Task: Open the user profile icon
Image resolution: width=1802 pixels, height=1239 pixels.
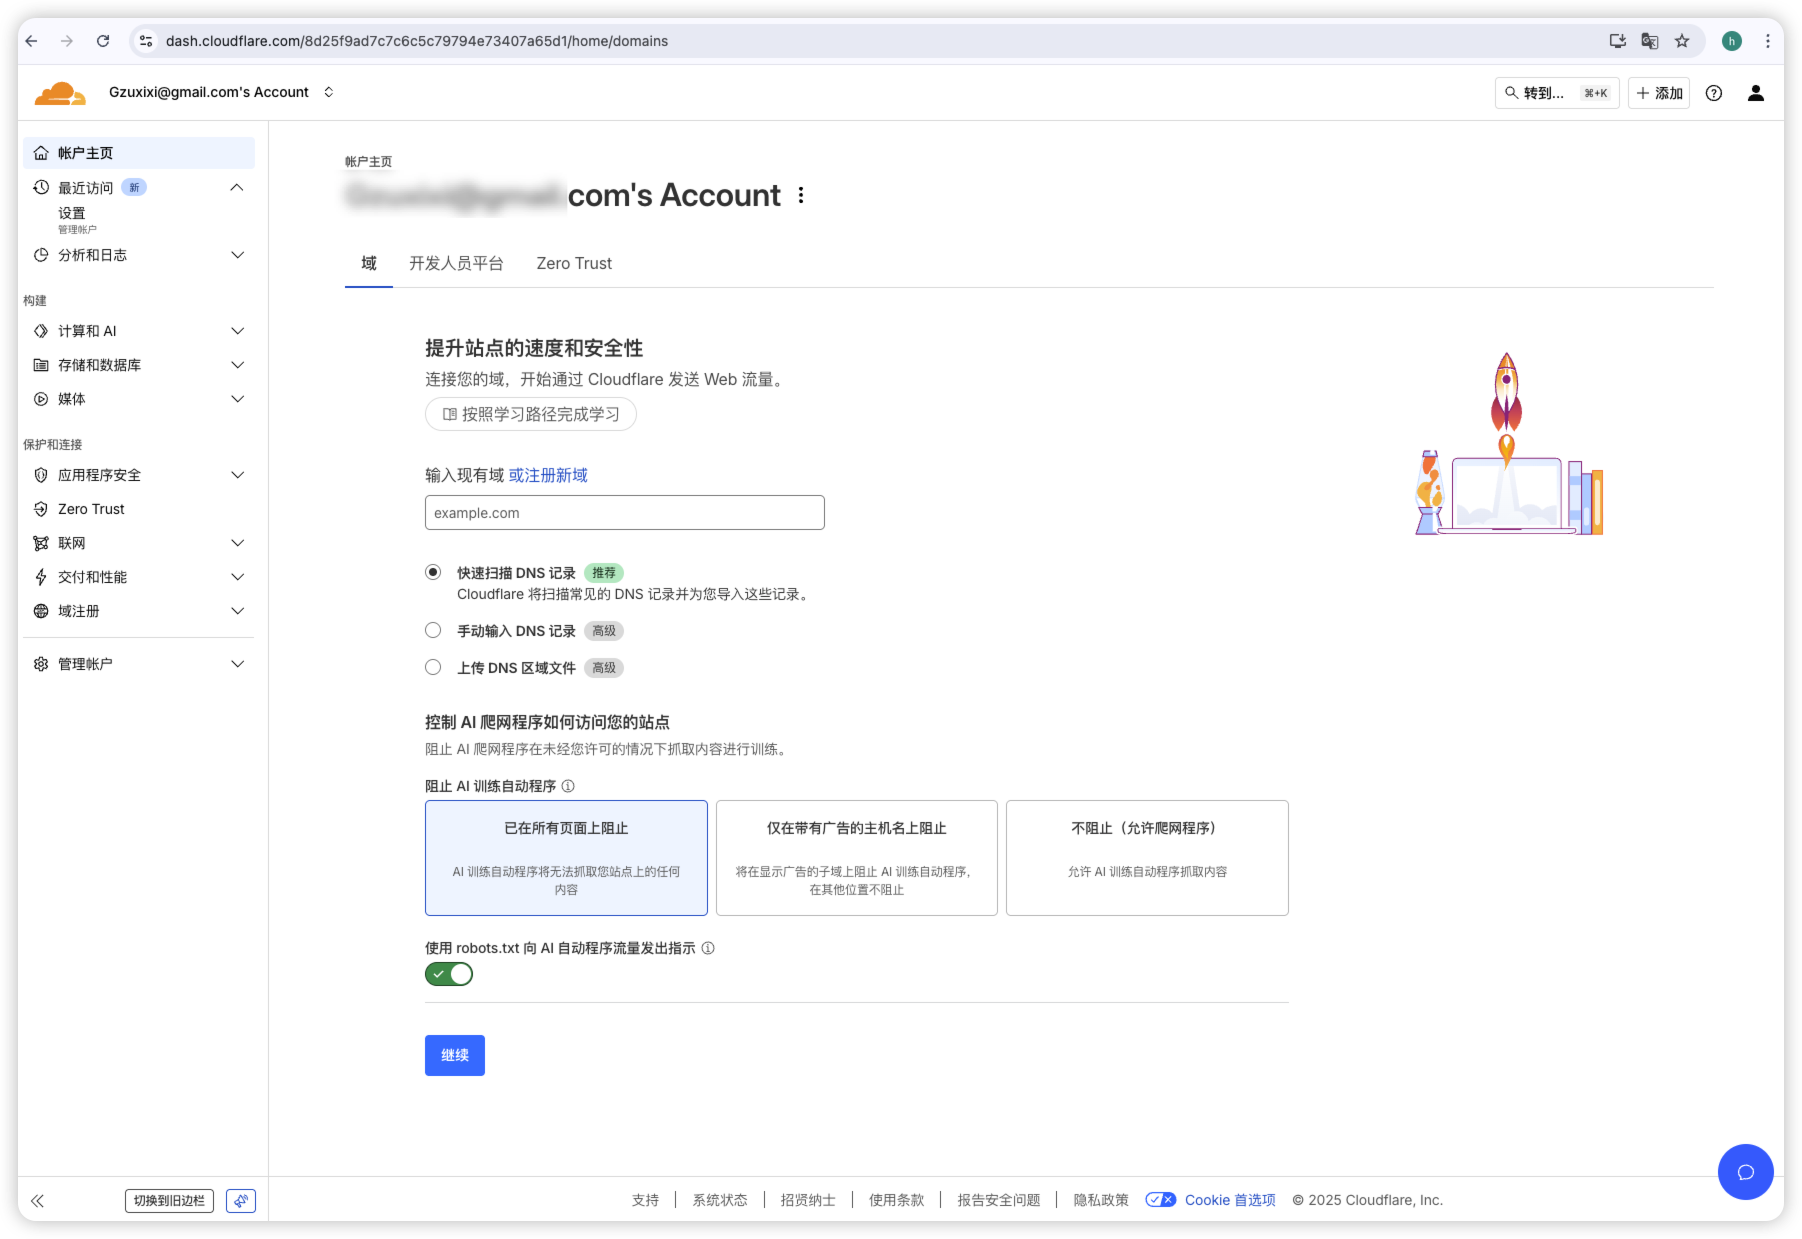Action: [1755, 93]
